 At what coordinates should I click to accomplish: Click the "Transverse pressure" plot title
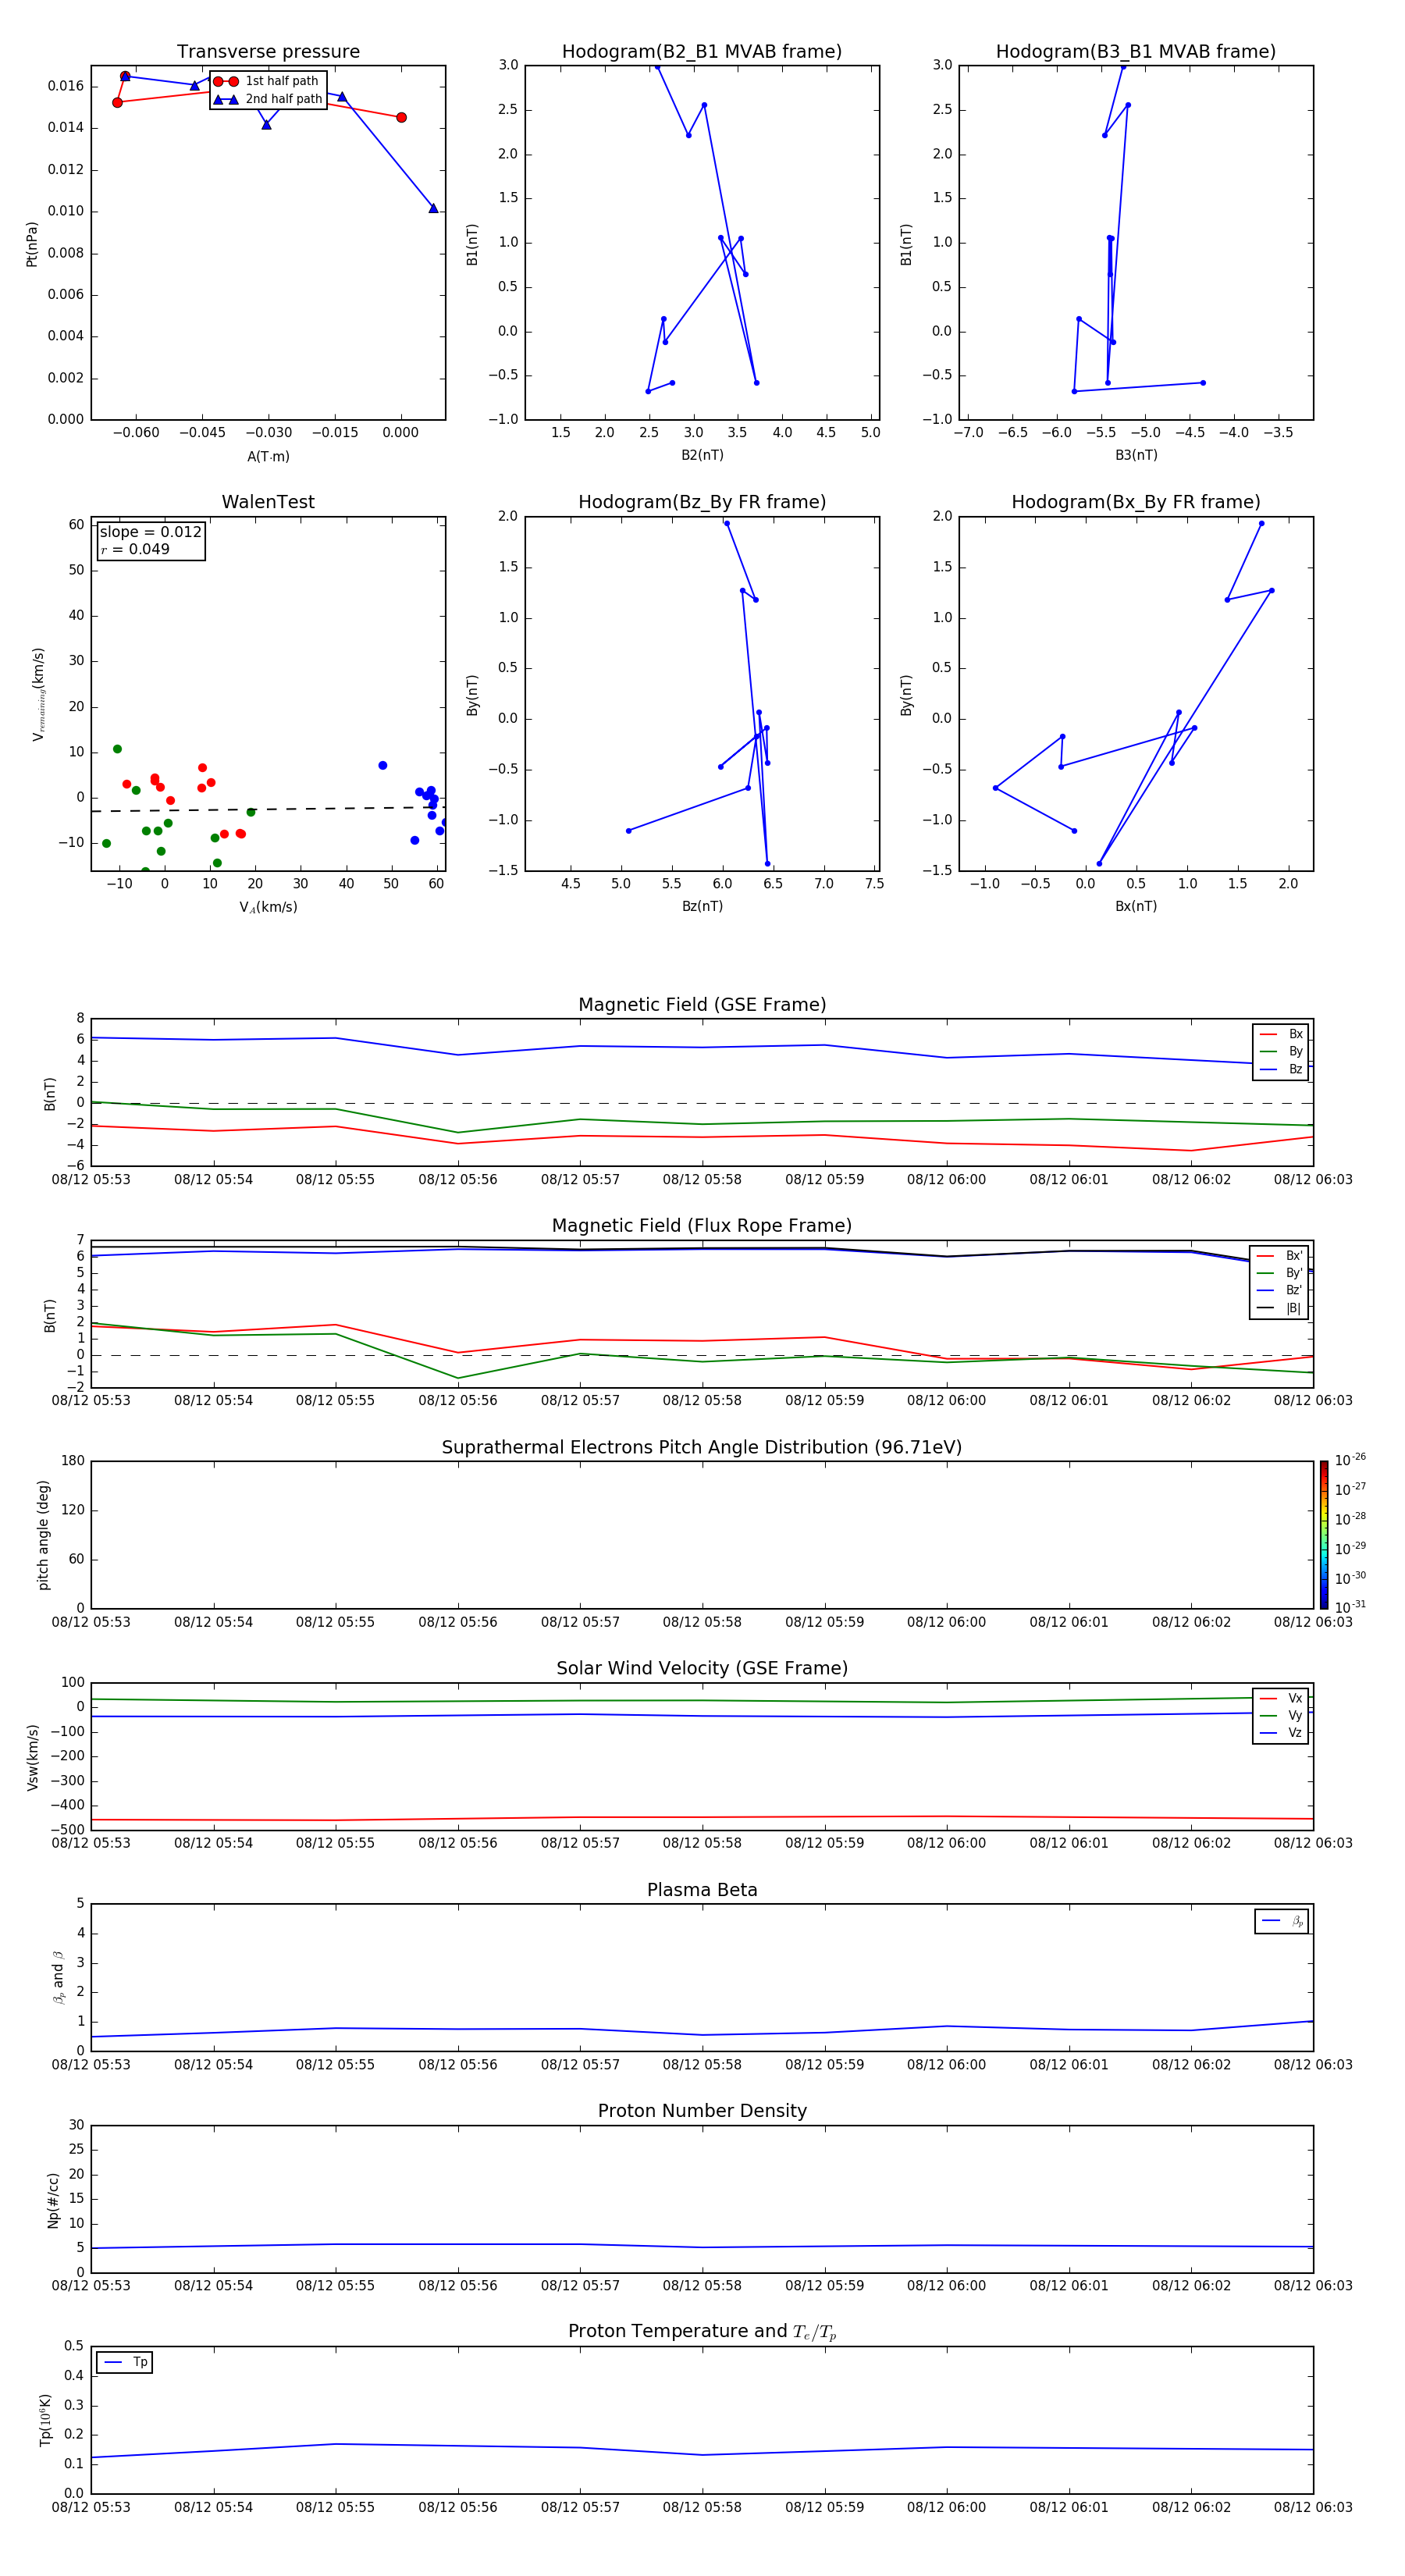click(268, 52)
